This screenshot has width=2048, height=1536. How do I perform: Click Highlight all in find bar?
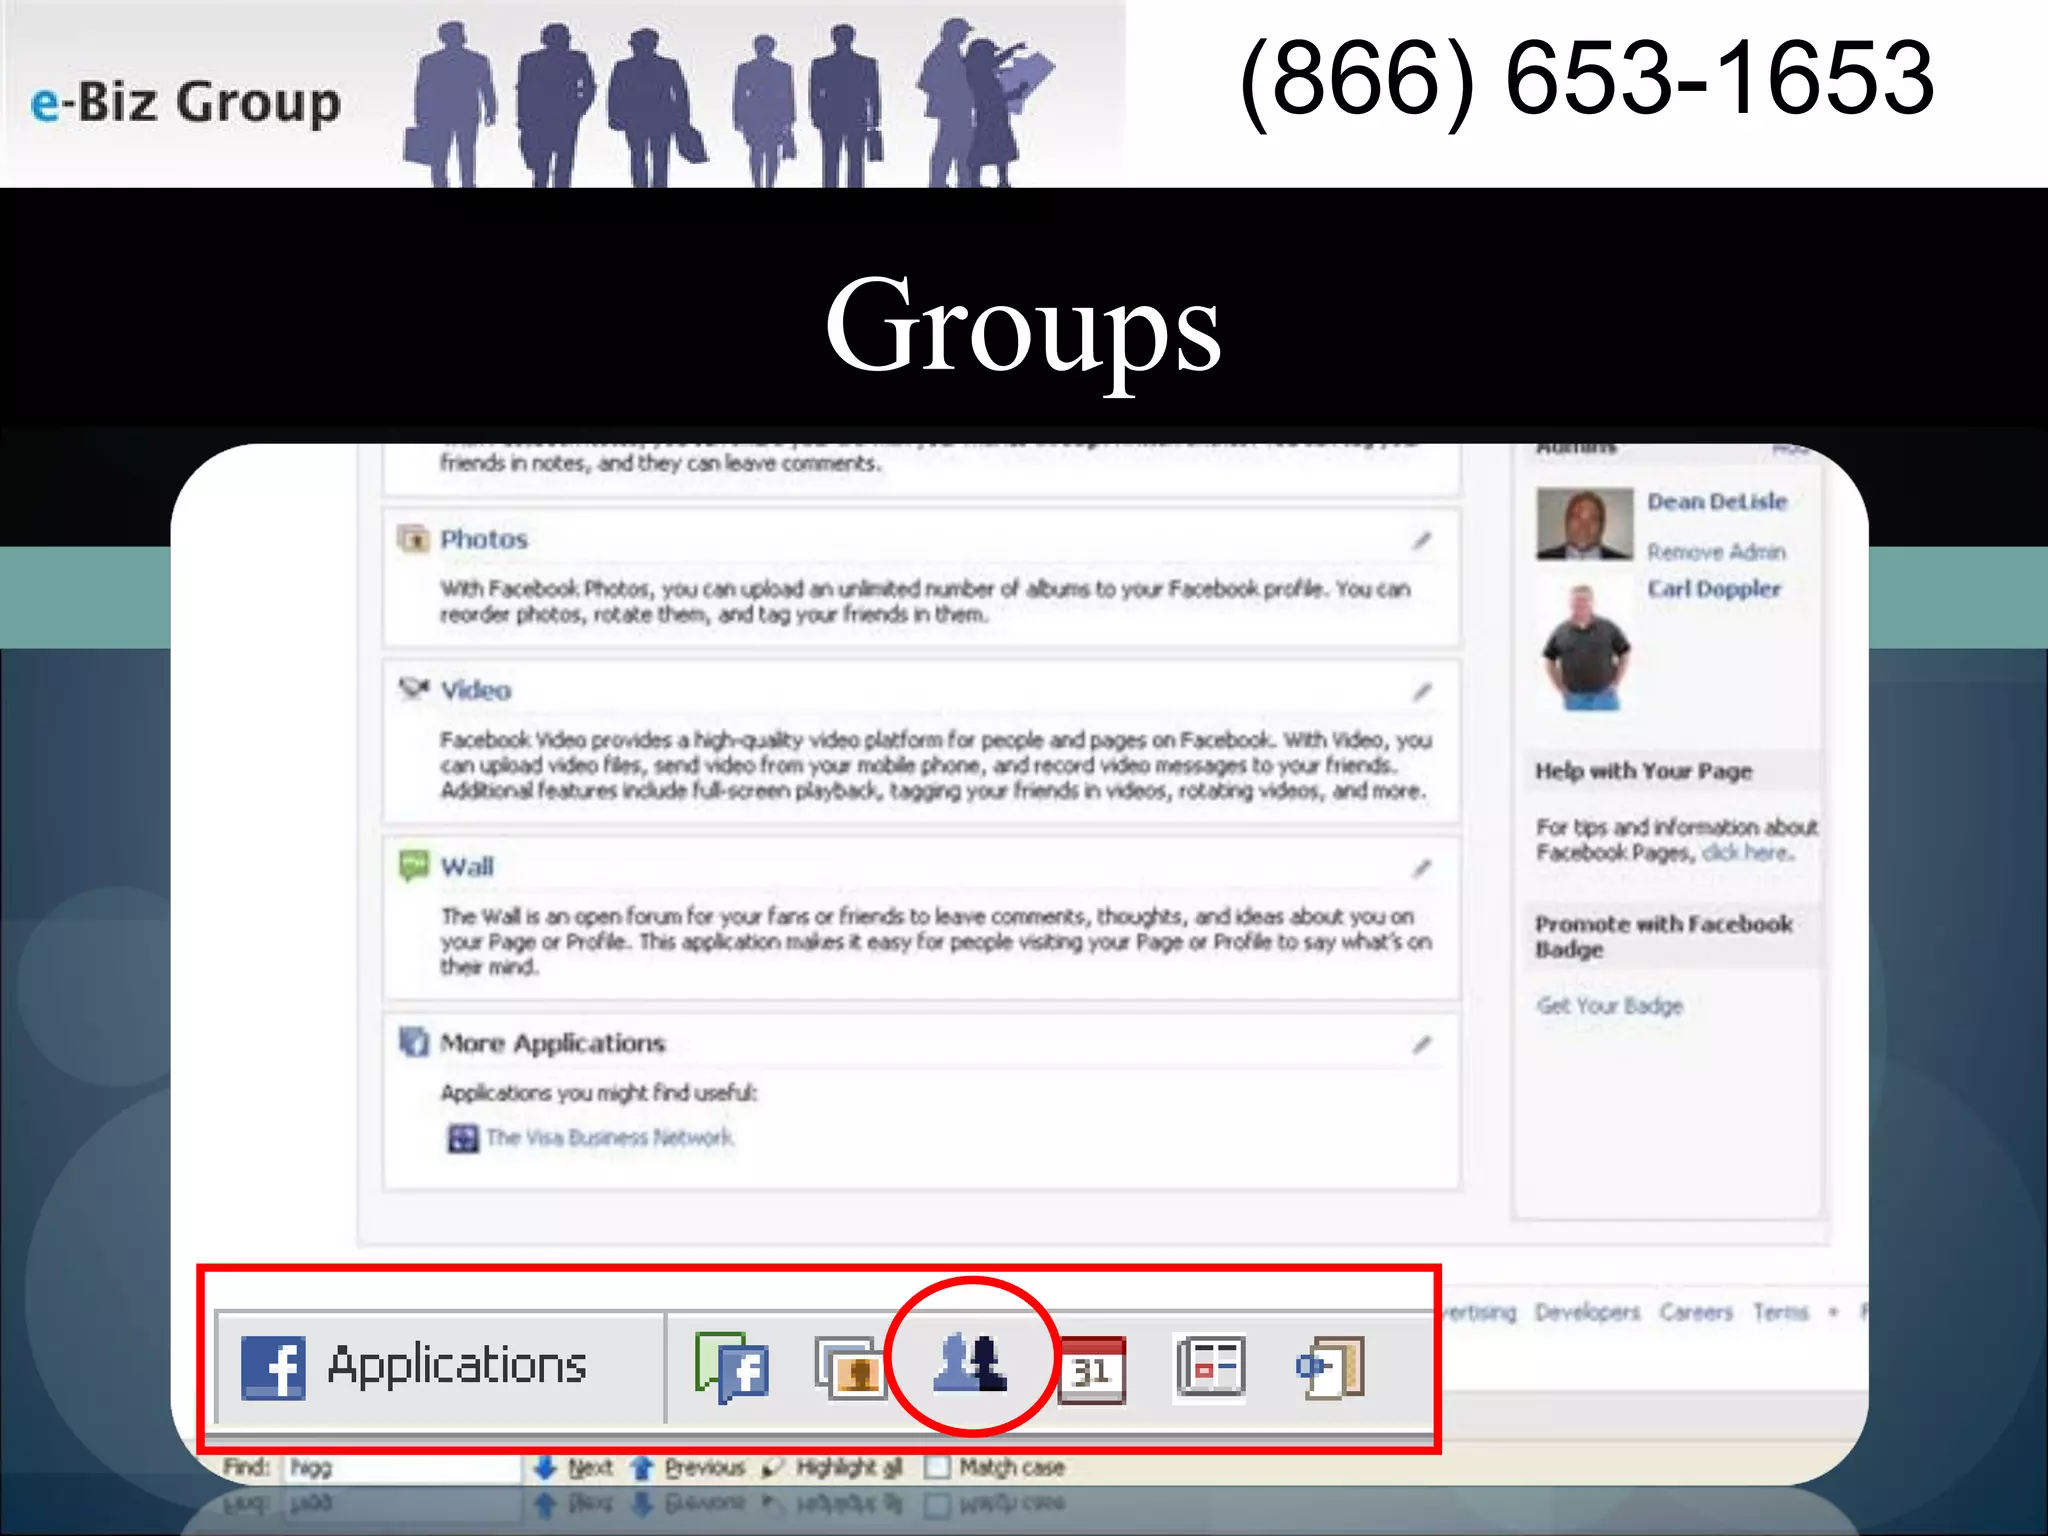[x=832, y=1467]
